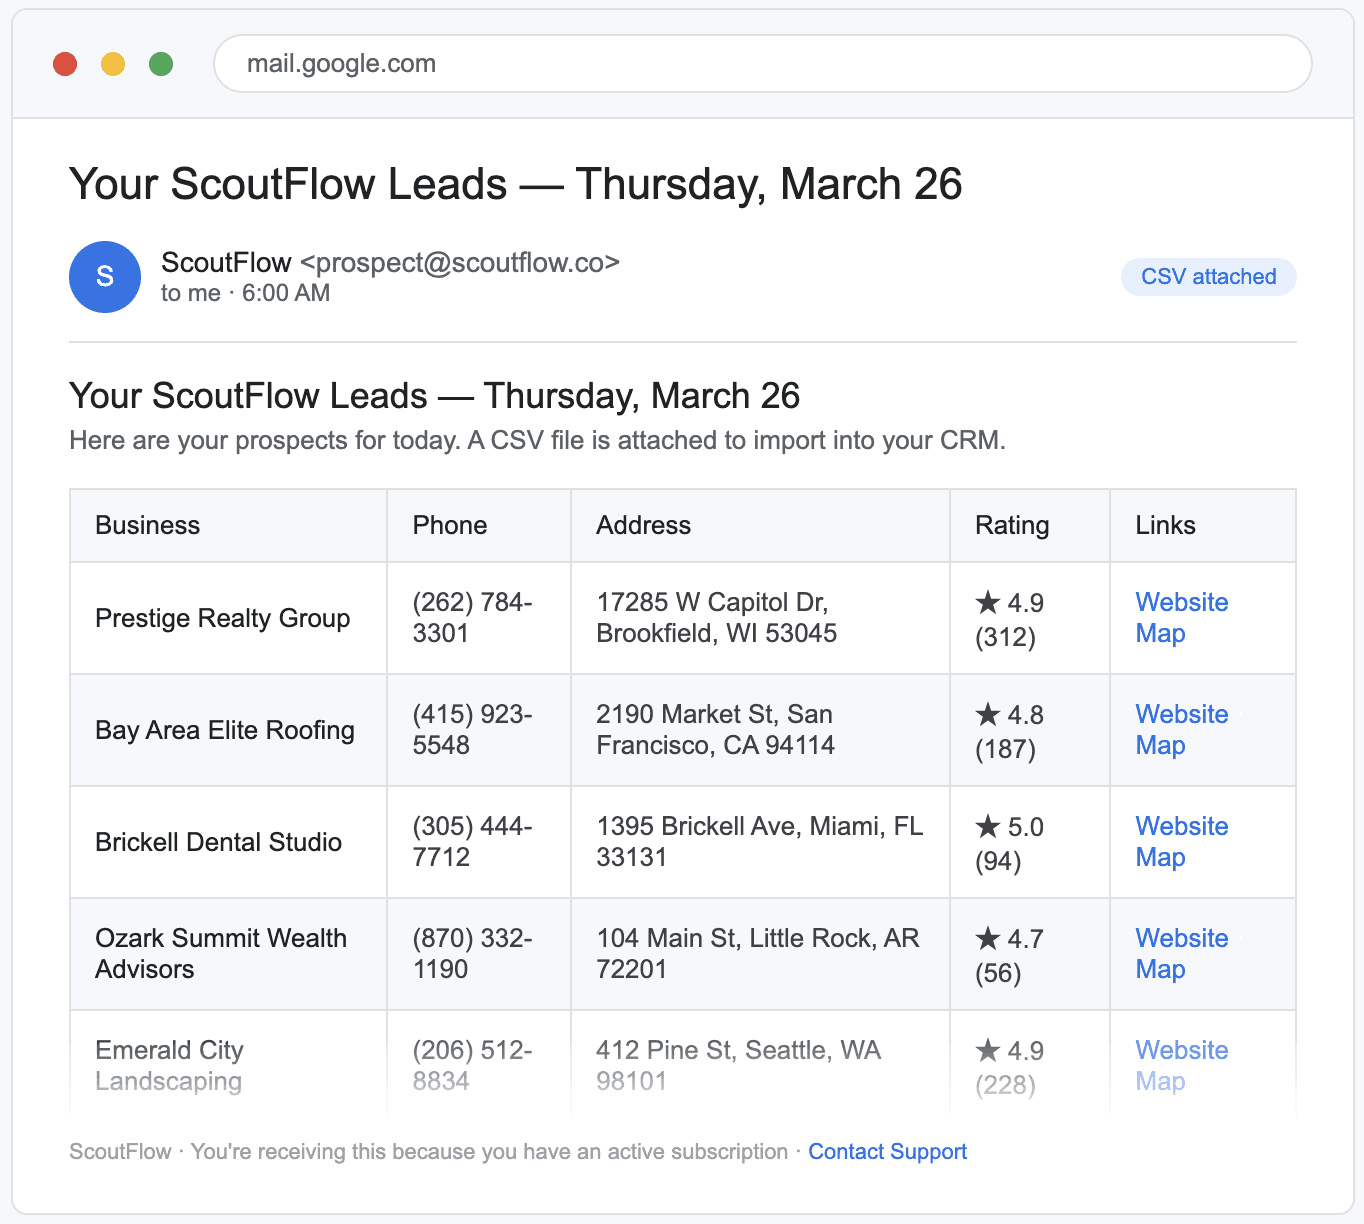Open Website link for Prestige Realty Group
Screen dimensions: 1364x1224
(x=1182, y=602)
